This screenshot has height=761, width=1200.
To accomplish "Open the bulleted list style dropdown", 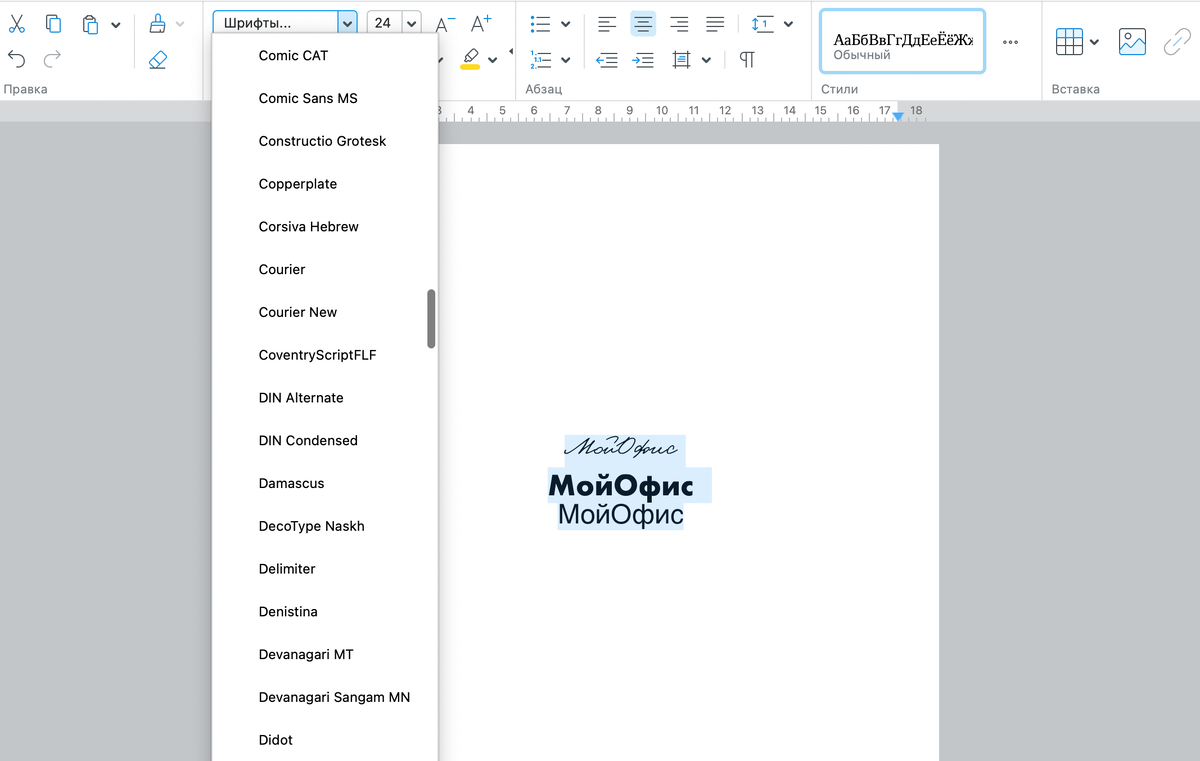I will pyautogui.click(x=566, y=25).
